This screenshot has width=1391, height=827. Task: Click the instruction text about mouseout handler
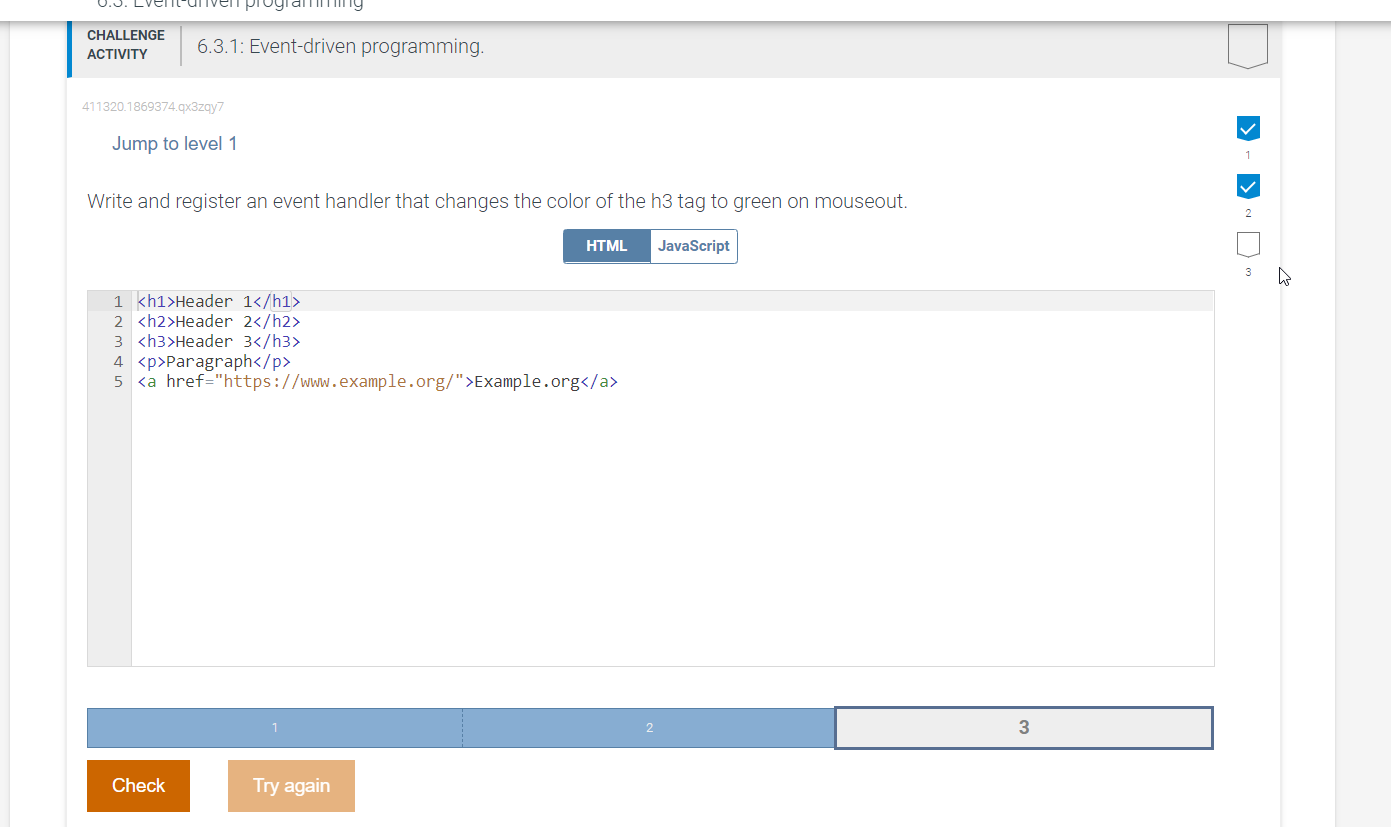point(497,201)
